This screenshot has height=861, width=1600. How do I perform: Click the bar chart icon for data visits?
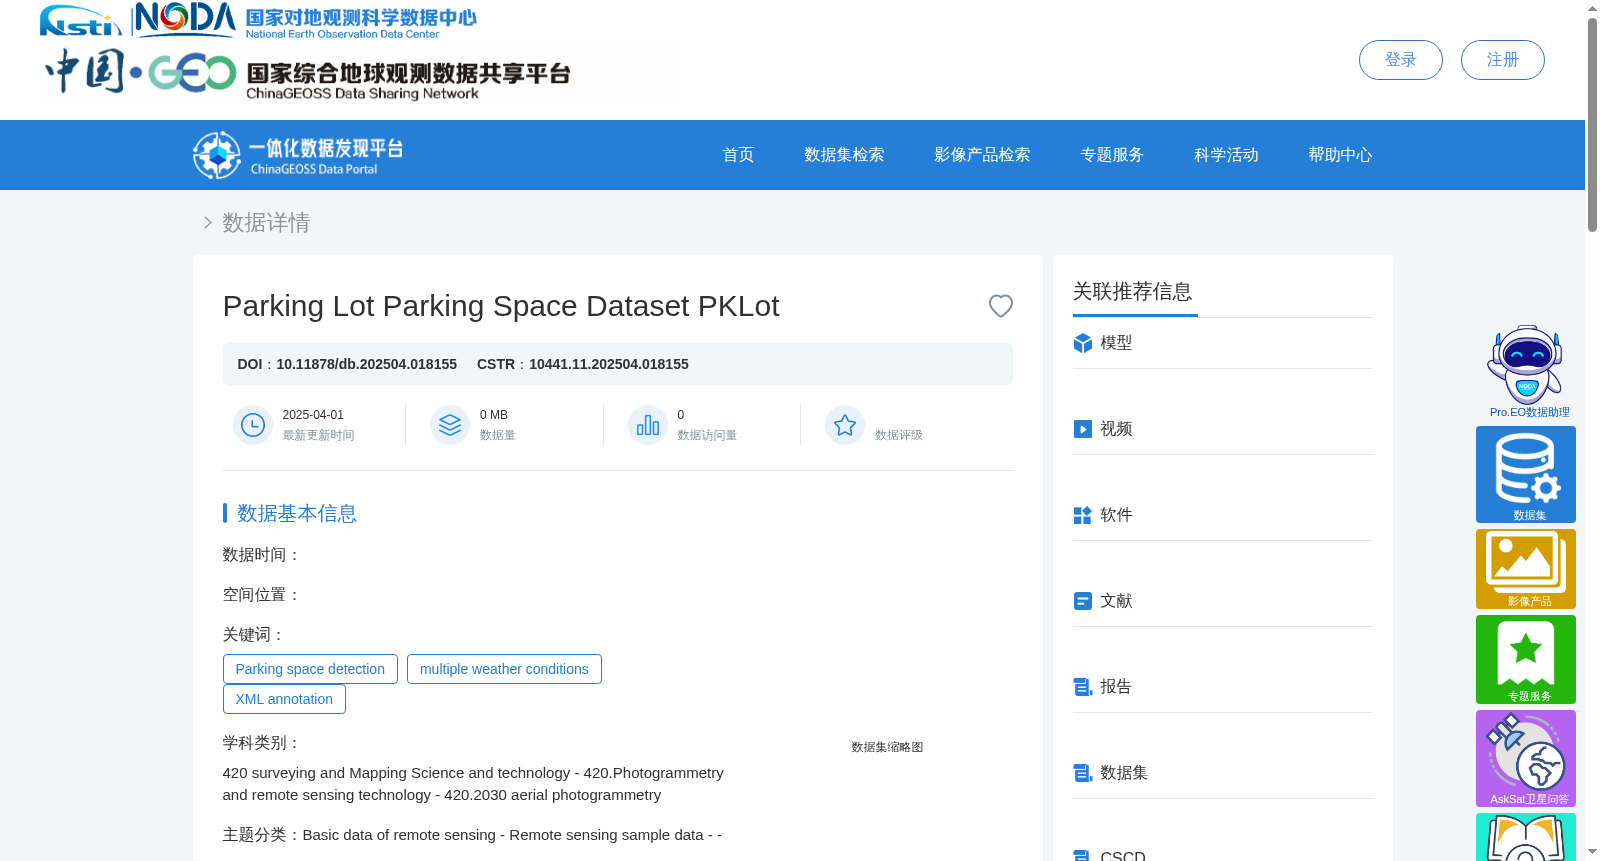[648, 425]
